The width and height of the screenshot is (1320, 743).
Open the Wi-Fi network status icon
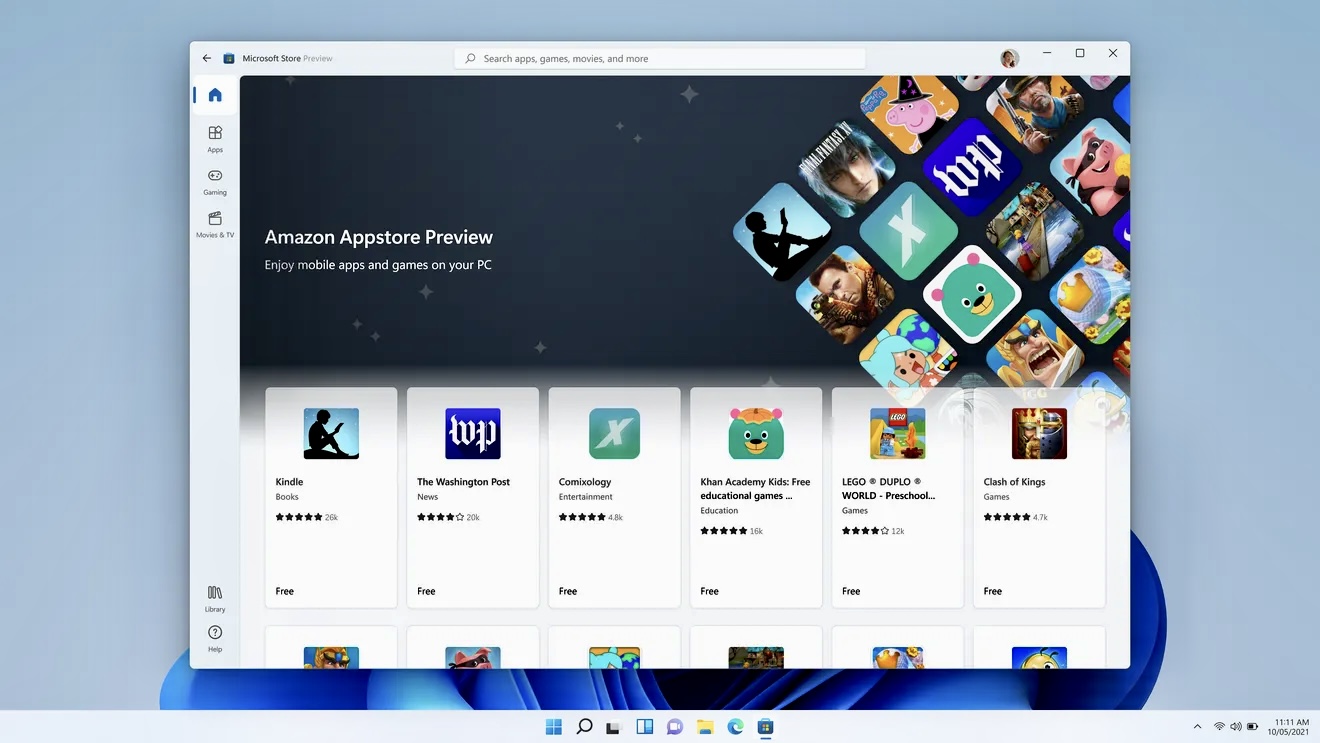tap(1219, 727)
